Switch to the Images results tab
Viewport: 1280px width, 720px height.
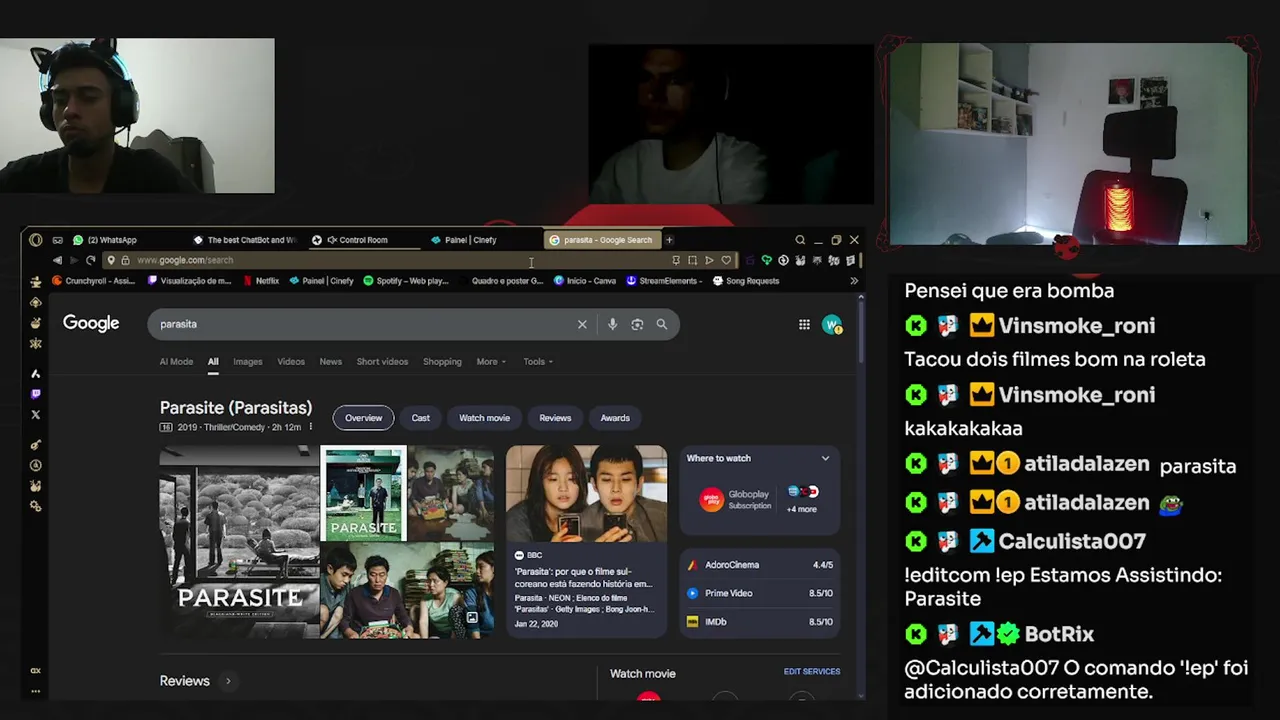(x=247, y=362)
